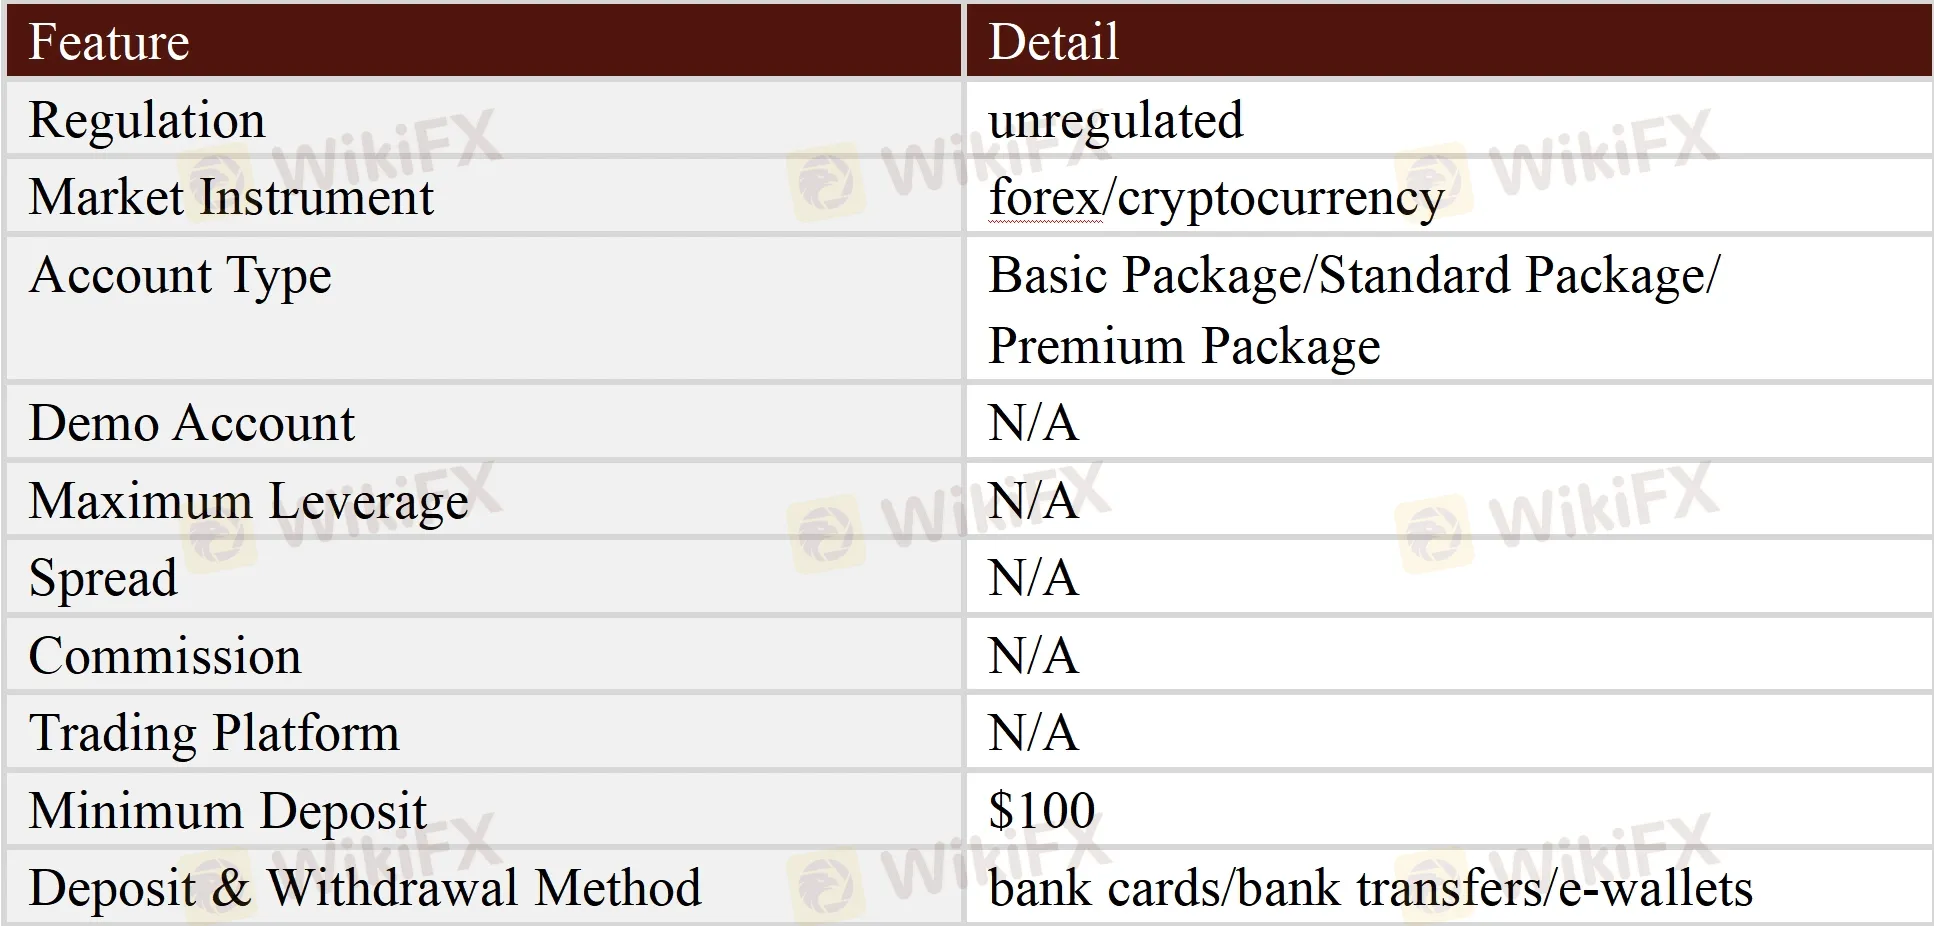Viewport: 1934px width, 926px height.
Task: Click the $100 minimum deposit value
Action: pos(1041,810)
